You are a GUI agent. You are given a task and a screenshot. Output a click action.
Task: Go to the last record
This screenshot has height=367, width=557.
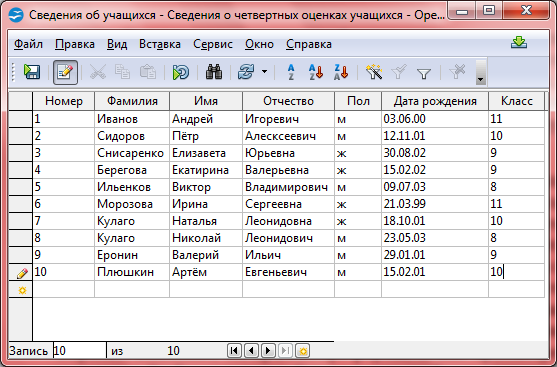point(285,351)
